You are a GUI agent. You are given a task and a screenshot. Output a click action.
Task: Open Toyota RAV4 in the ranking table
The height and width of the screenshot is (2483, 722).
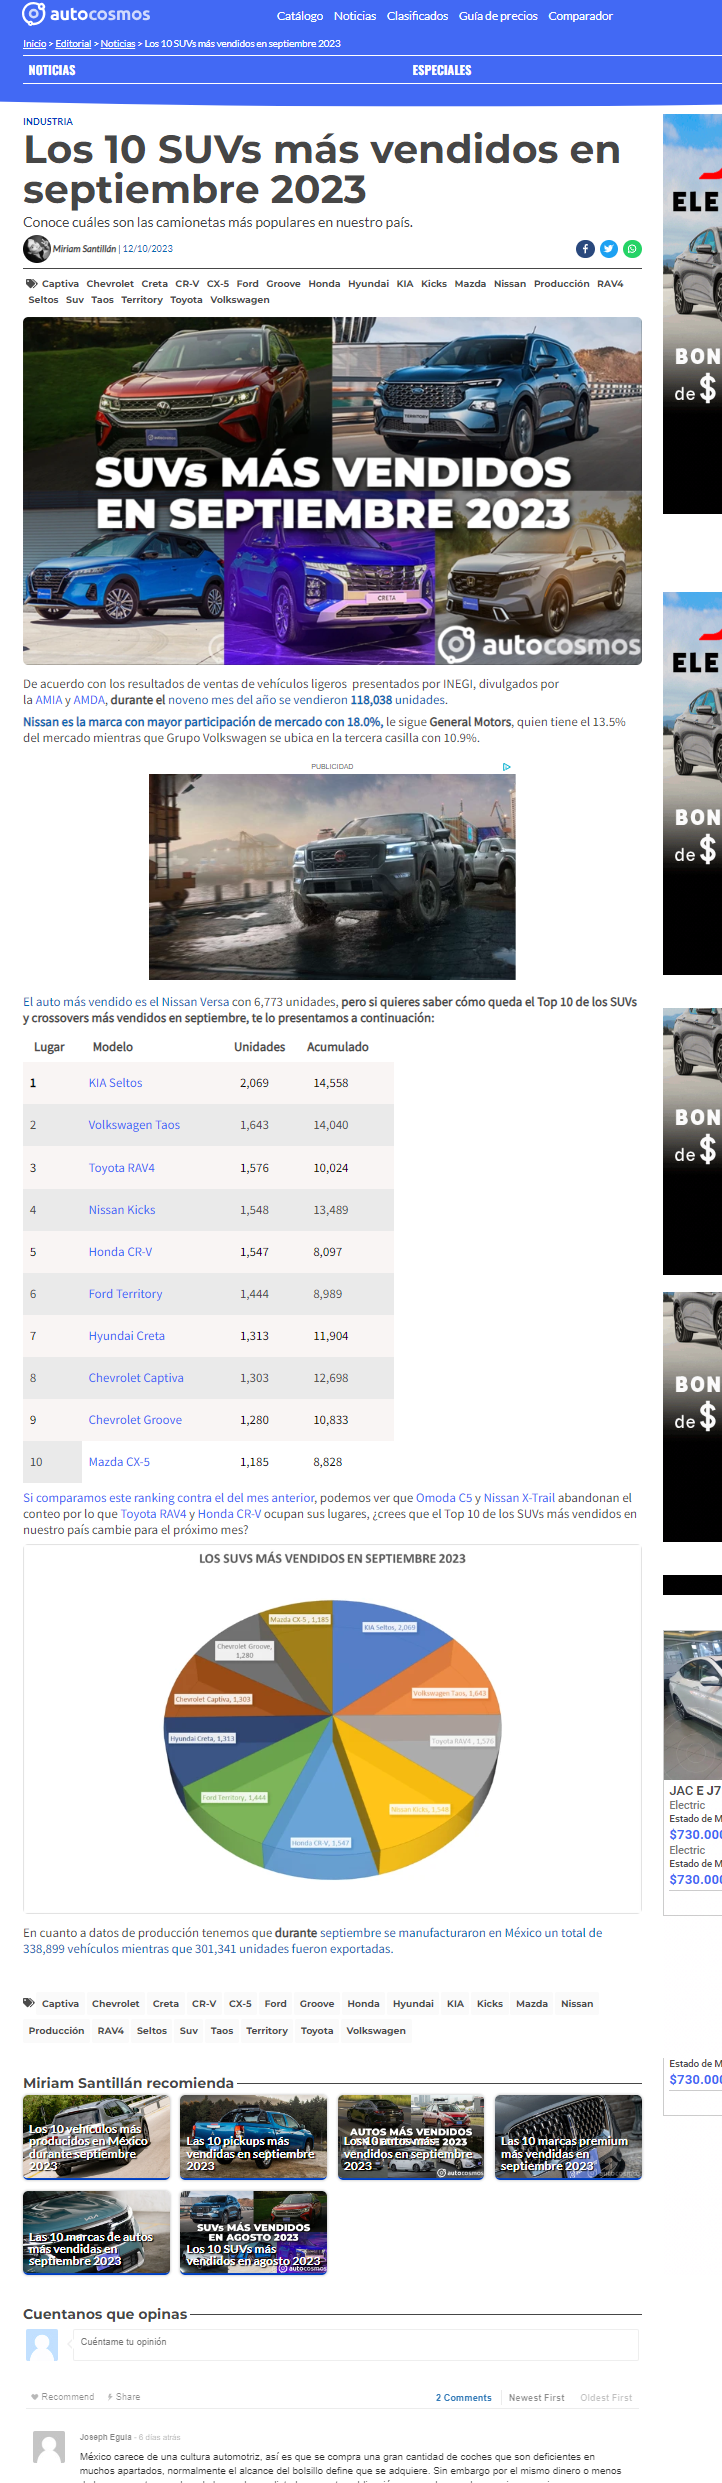(121, 1168)
